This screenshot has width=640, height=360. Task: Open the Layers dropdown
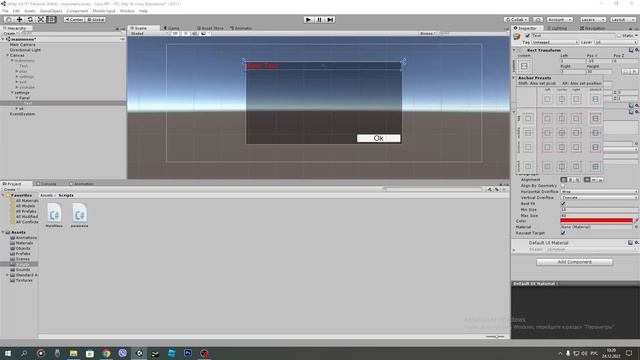click(x=592, y=20)
